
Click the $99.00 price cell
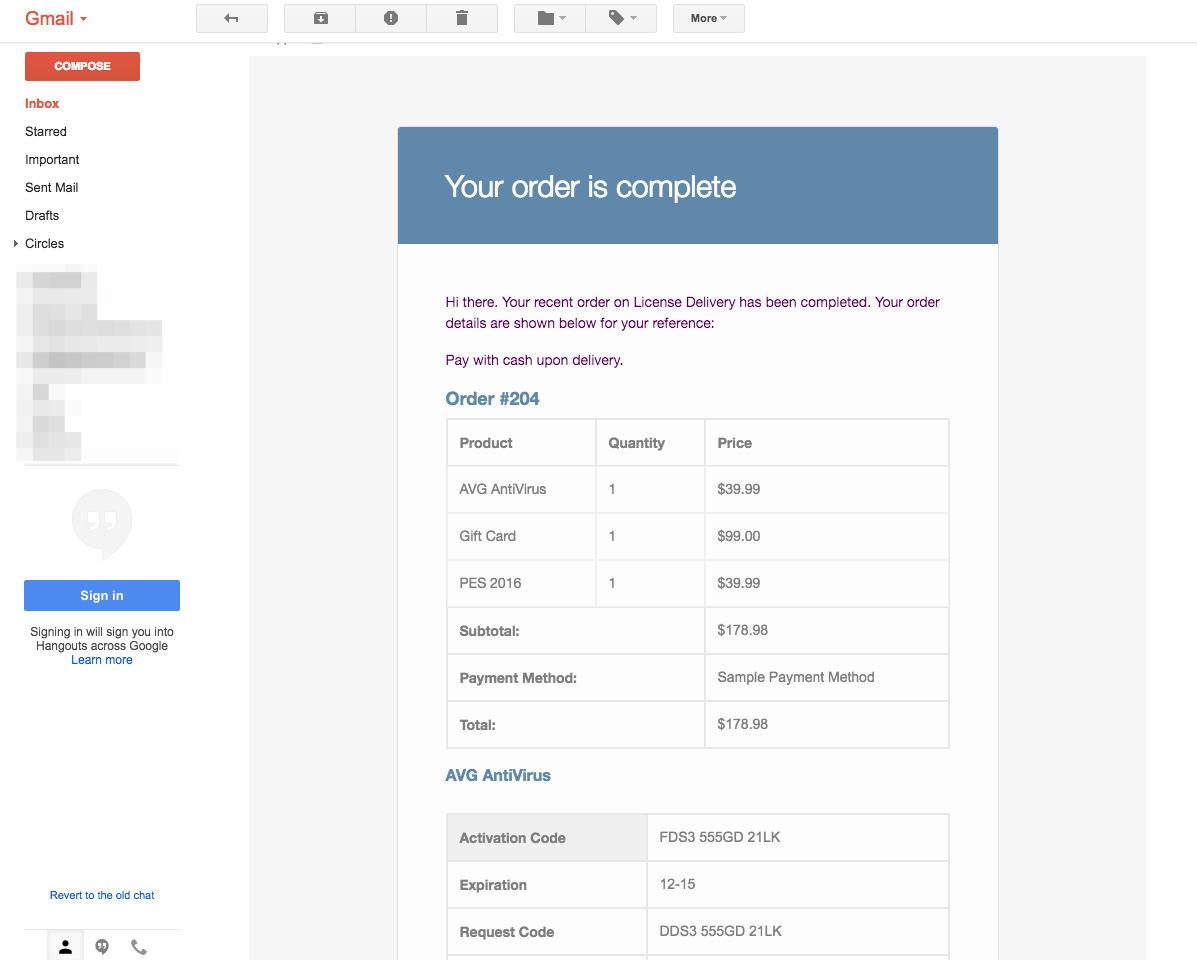click(x=827, y=536)
